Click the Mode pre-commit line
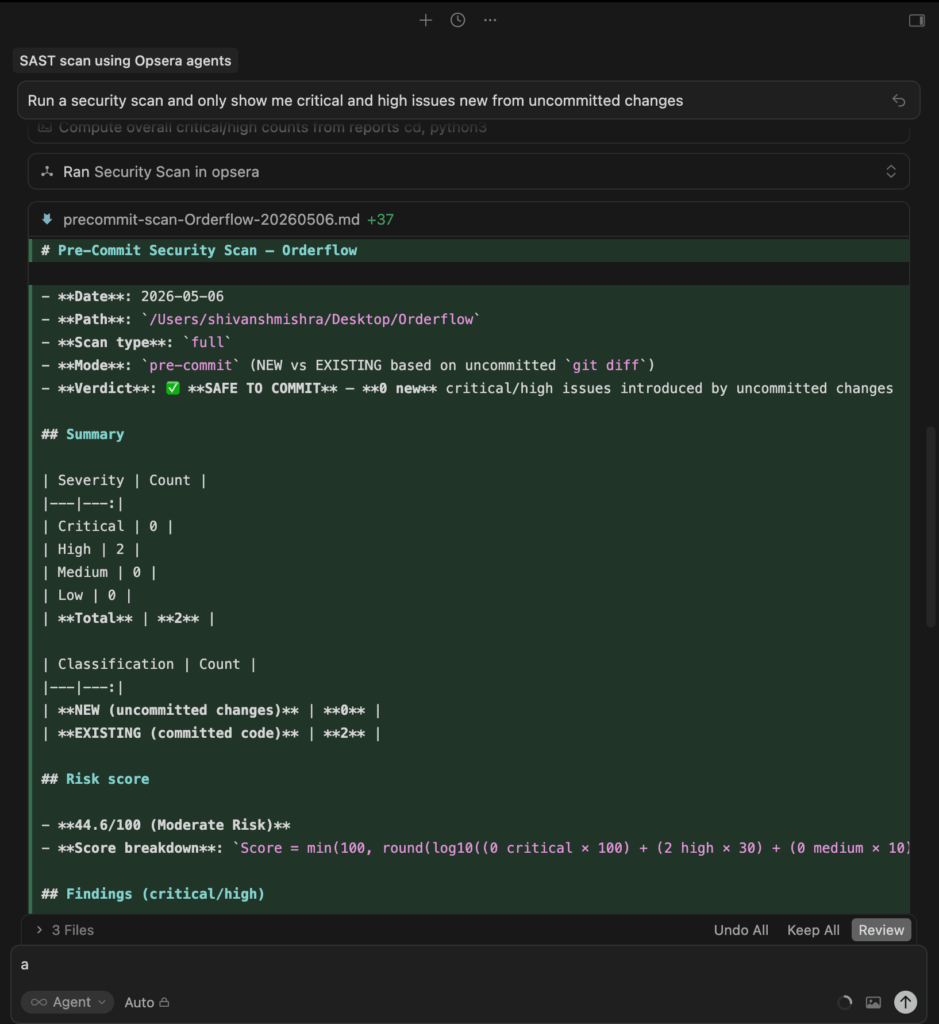Screen dimensions: 939x1024 pos(348,365)
